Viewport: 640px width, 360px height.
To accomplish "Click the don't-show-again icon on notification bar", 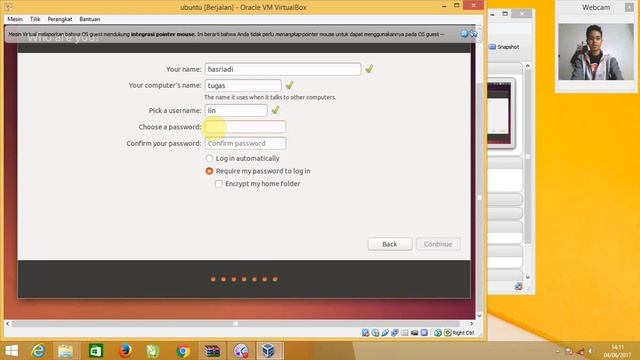I will 473,34.
